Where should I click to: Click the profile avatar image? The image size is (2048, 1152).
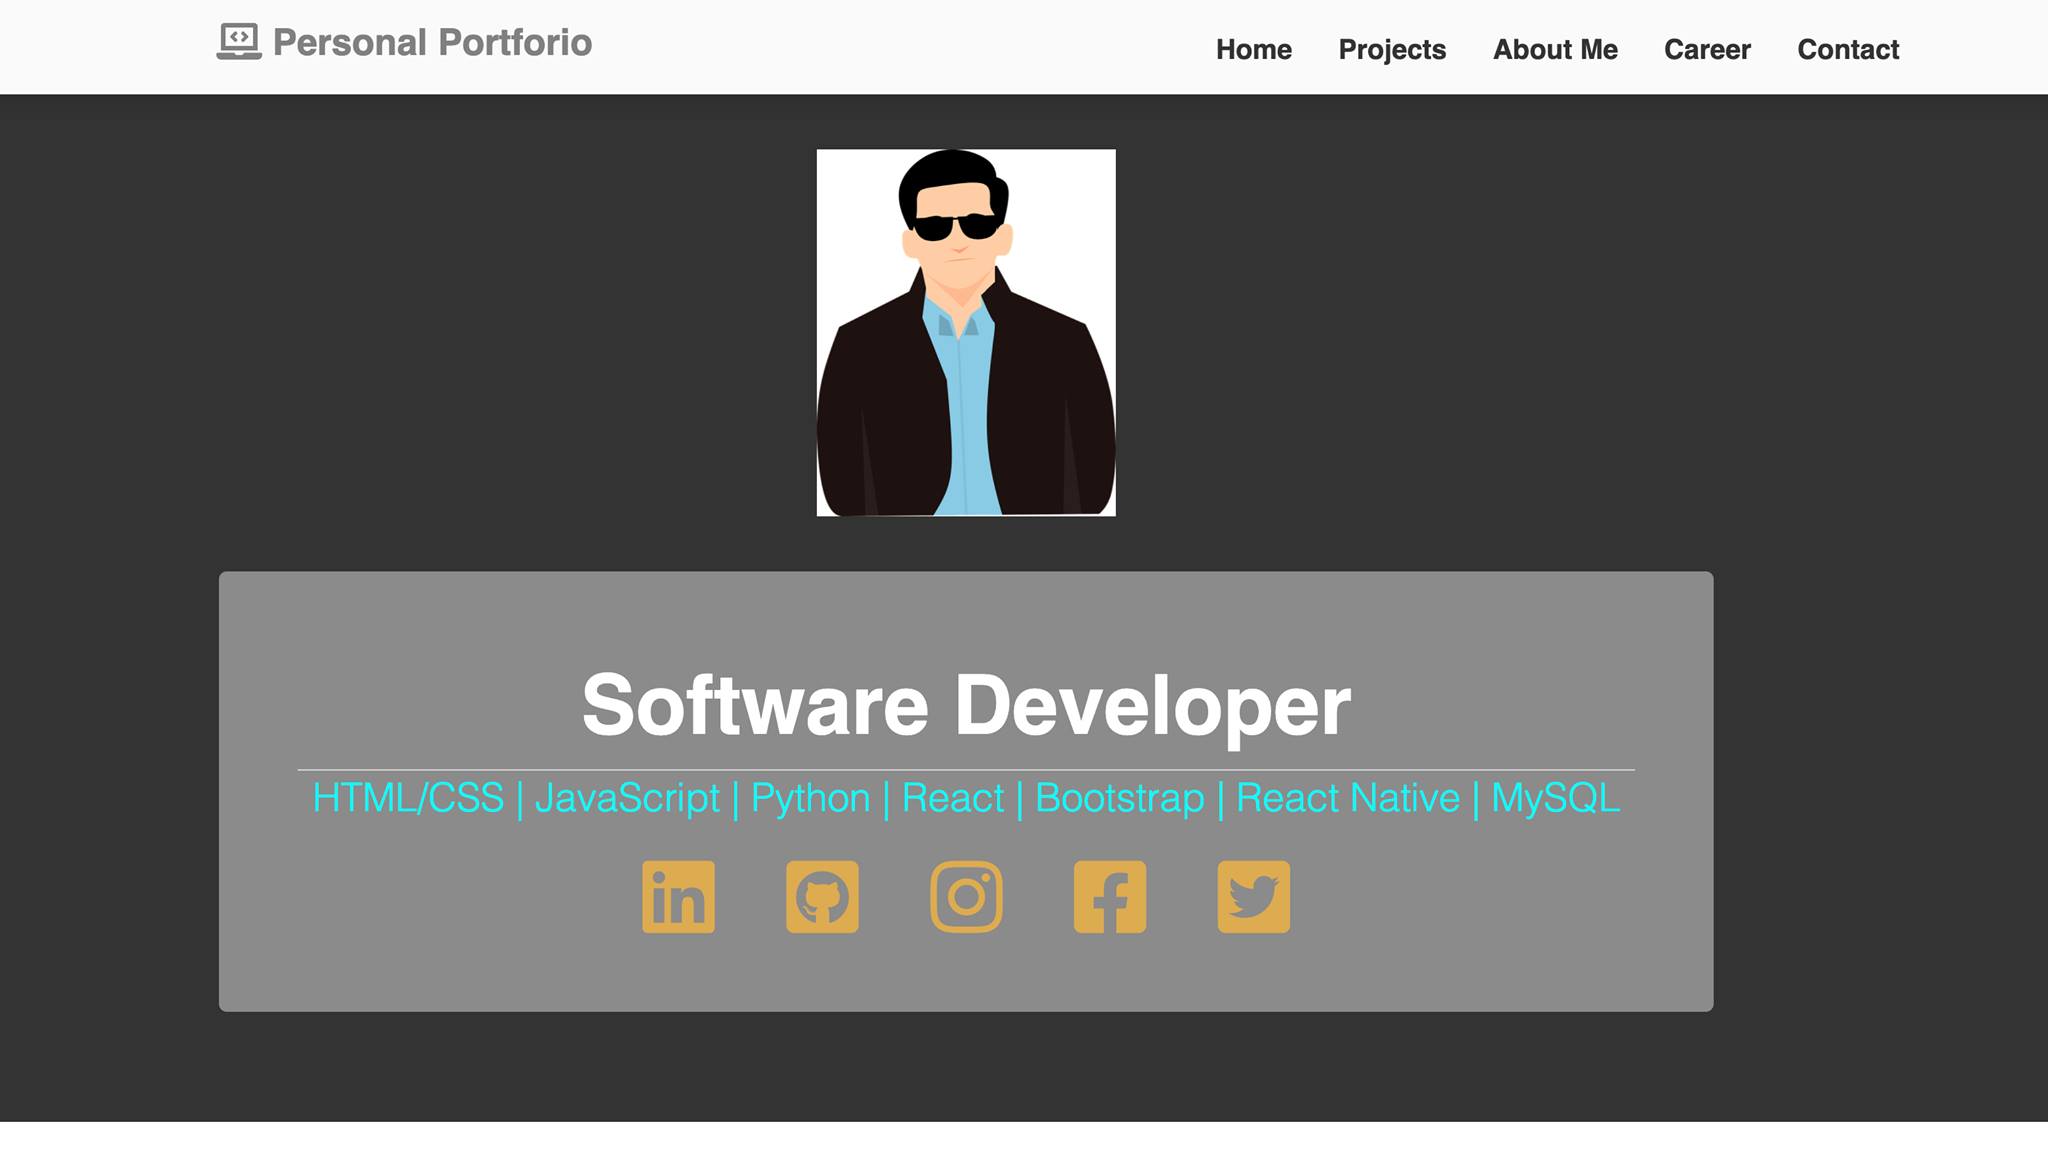click(x=966, y=333)
